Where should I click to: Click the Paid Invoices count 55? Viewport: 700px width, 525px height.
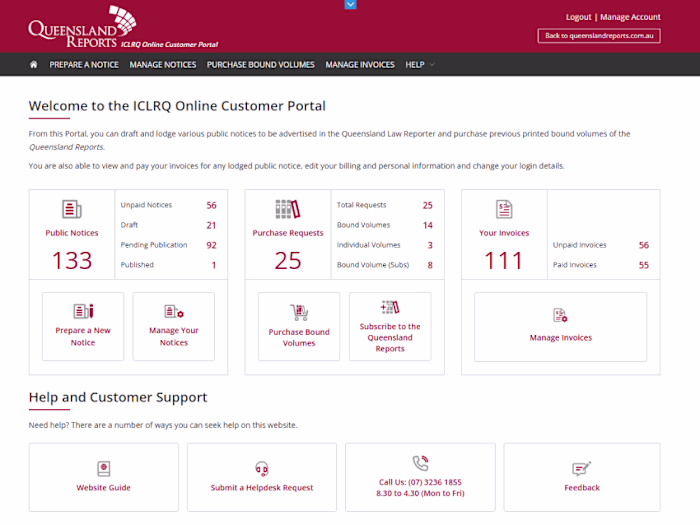(643, 265)
